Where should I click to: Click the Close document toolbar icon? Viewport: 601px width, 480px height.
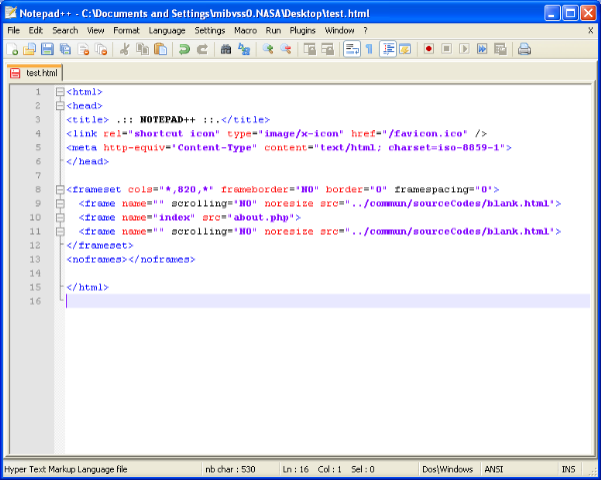click(84, 49)
